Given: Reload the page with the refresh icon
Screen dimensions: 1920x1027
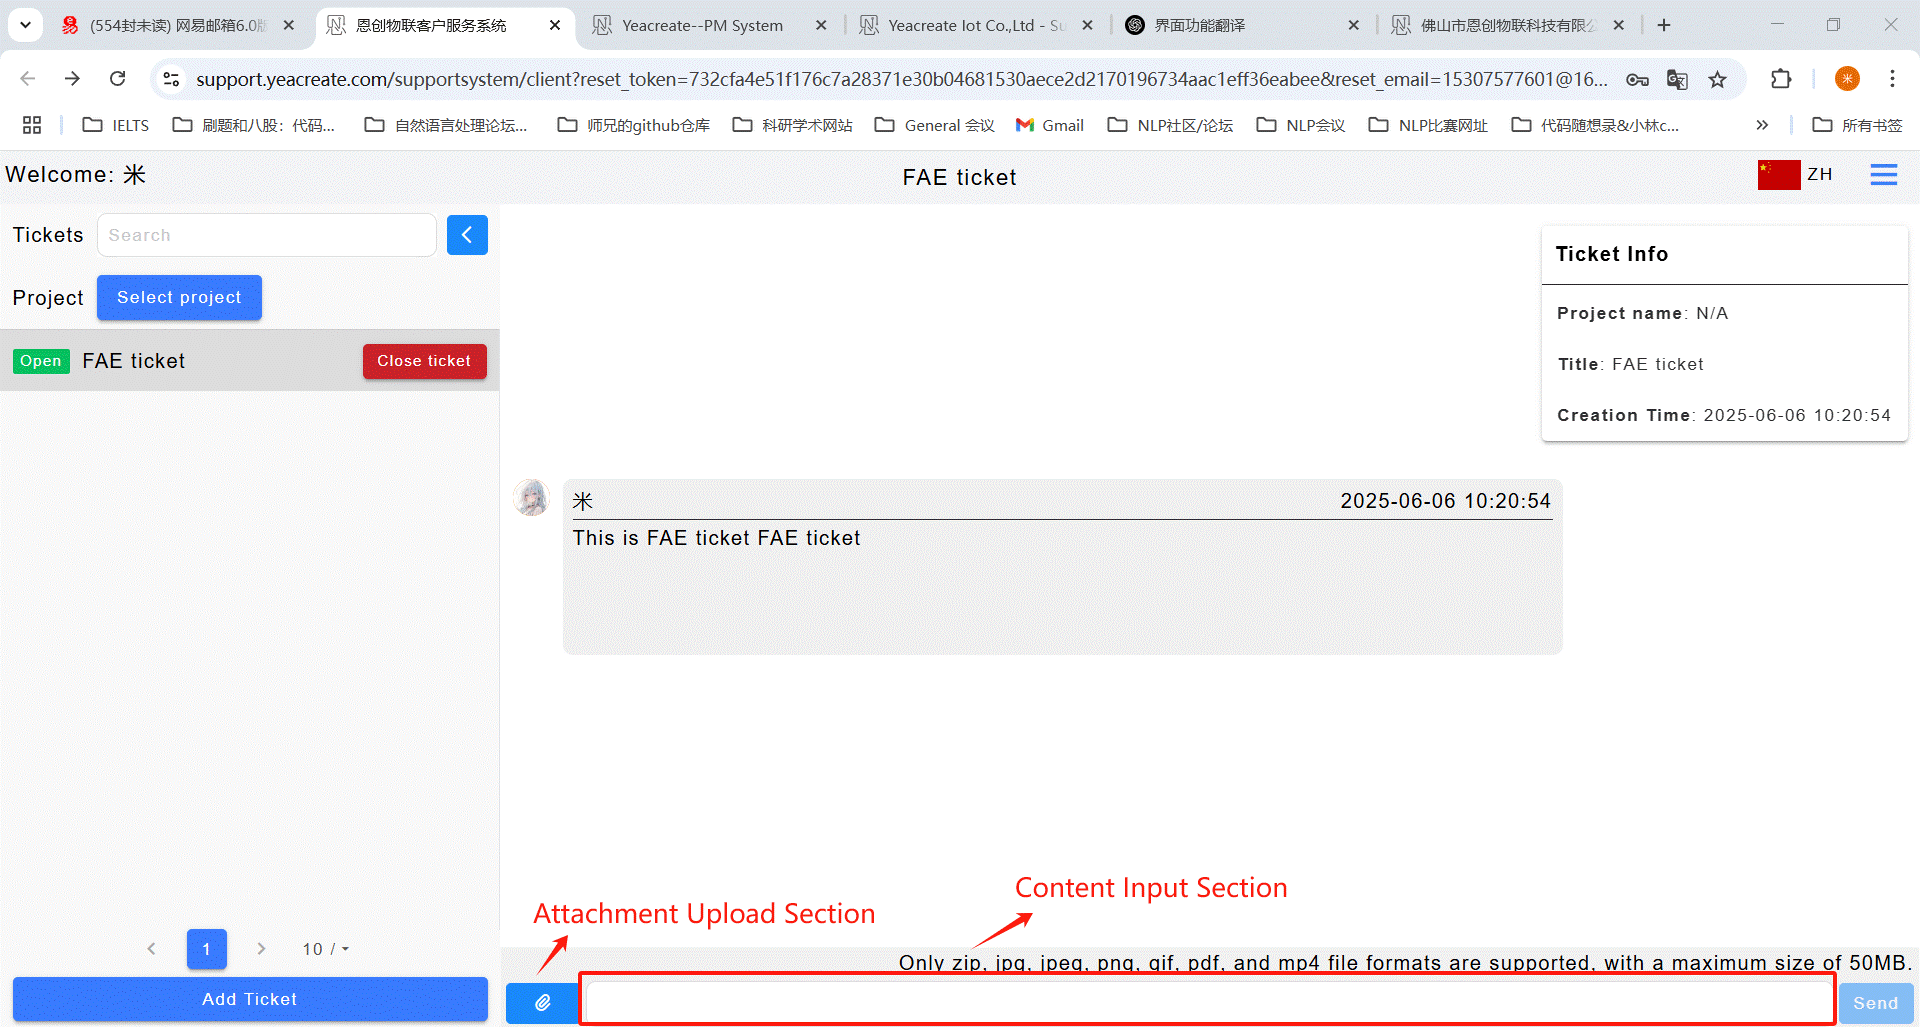Looking at the screenshot, I should coord(118,79).
